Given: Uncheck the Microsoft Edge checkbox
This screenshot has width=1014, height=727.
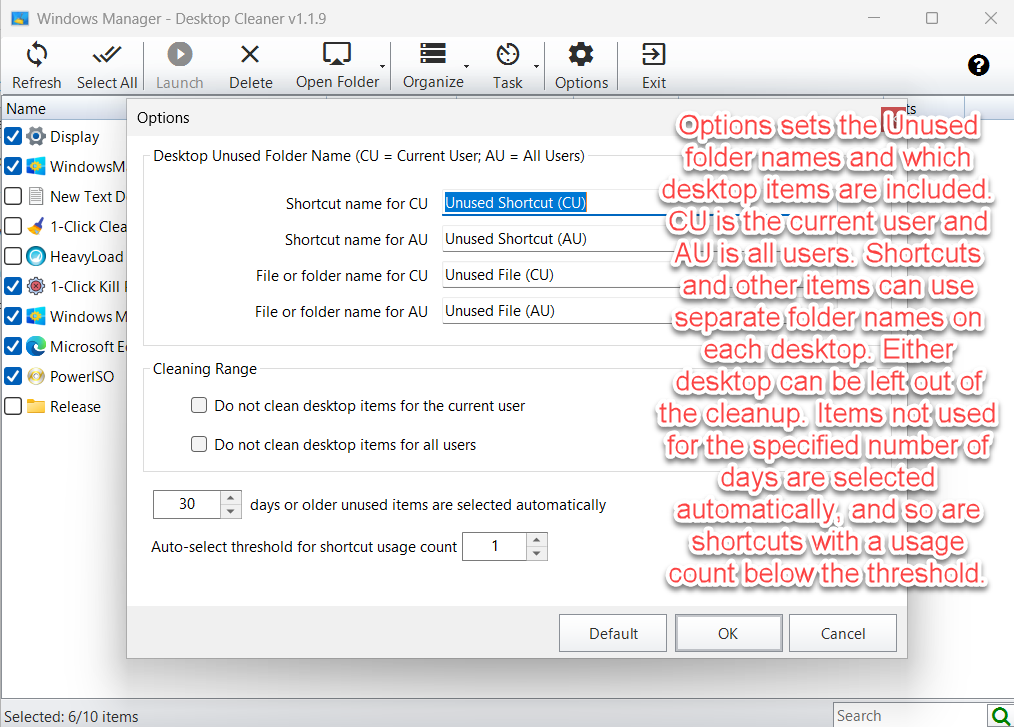Looking at the screenshot, I should pyautogui.click(x=13, y=346).
